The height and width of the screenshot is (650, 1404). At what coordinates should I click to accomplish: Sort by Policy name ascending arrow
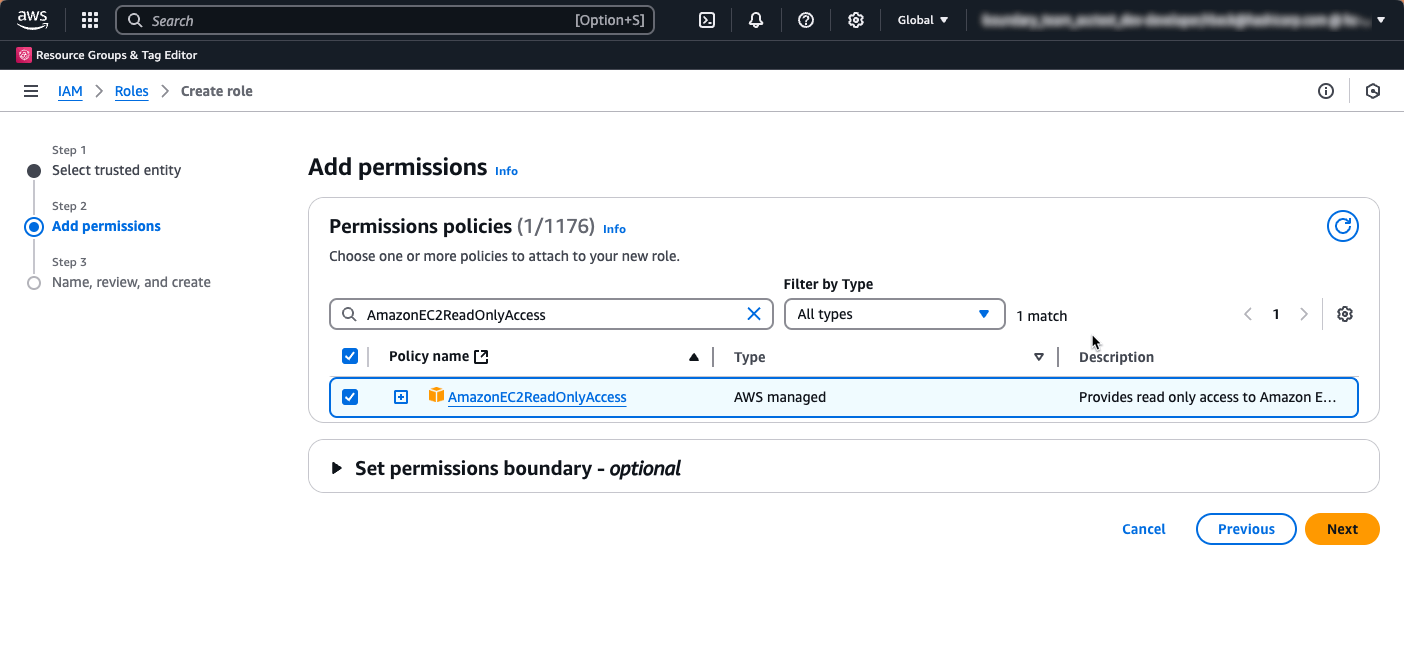694,357
